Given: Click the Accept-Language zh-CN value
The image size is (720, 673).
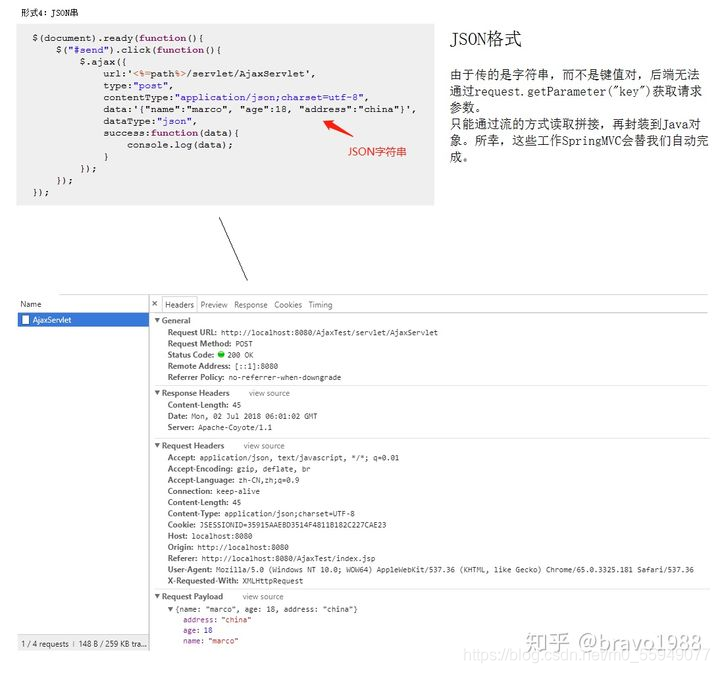Looking at the screenshot, I should (269, 480).
